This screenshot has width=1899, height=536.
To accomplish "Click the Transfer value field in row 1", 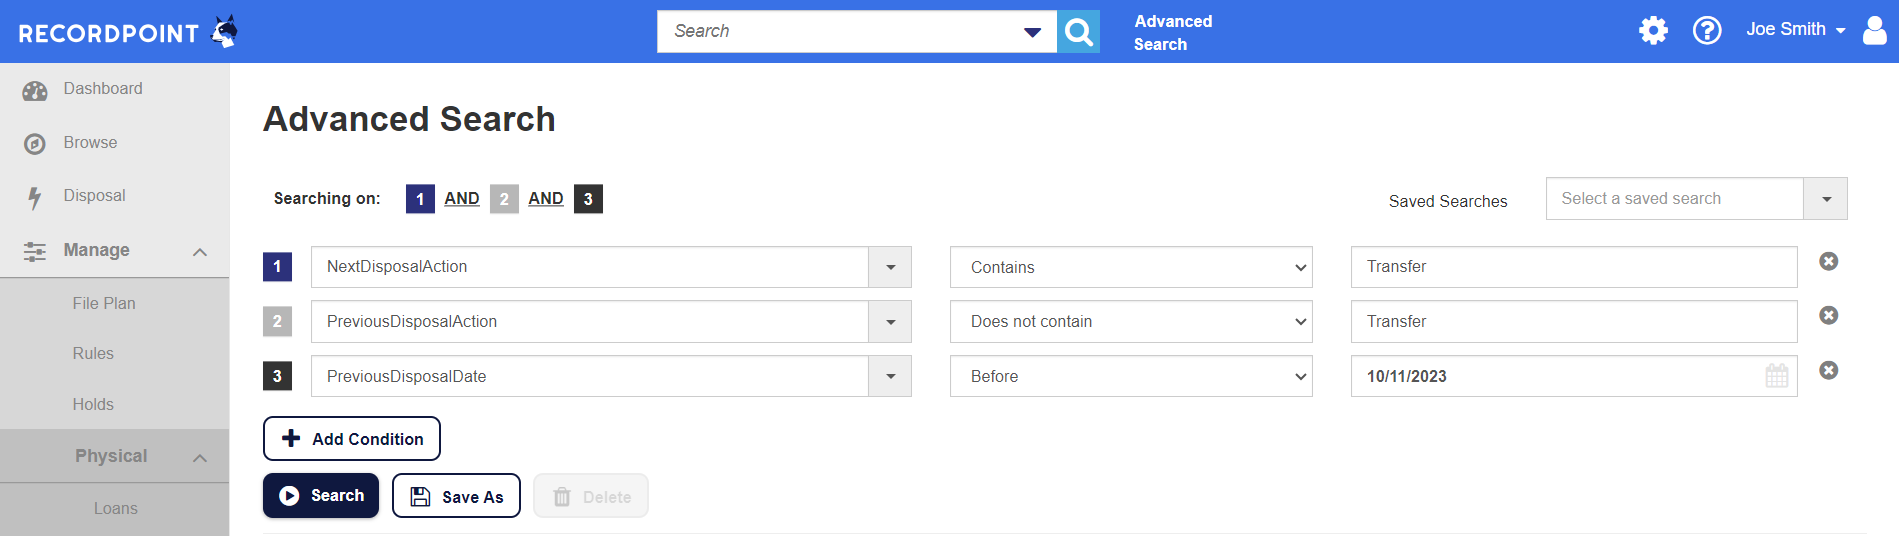I will click(1573, 267).
